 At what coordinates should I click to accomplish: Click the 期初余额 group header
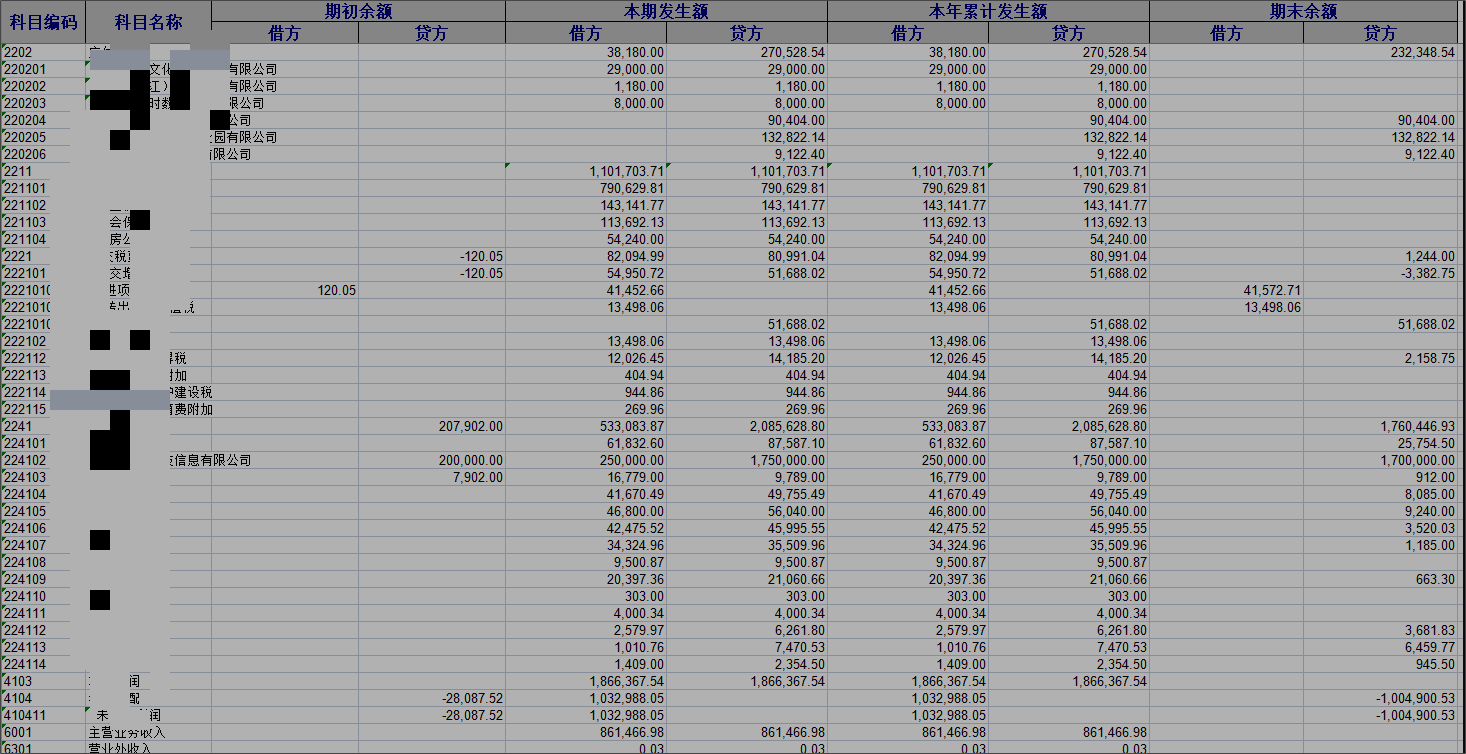tap(359, 11)
